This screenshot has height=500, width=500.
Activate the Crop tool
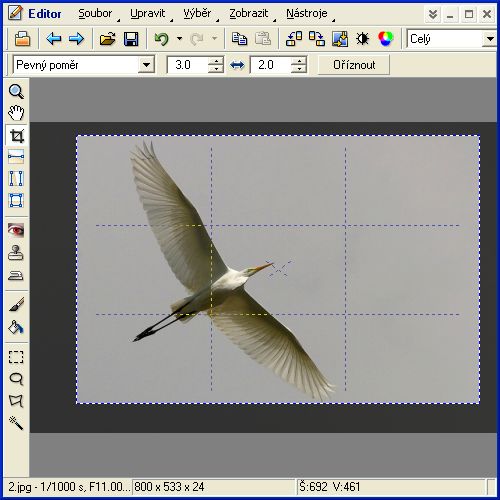tap(16, 136)
